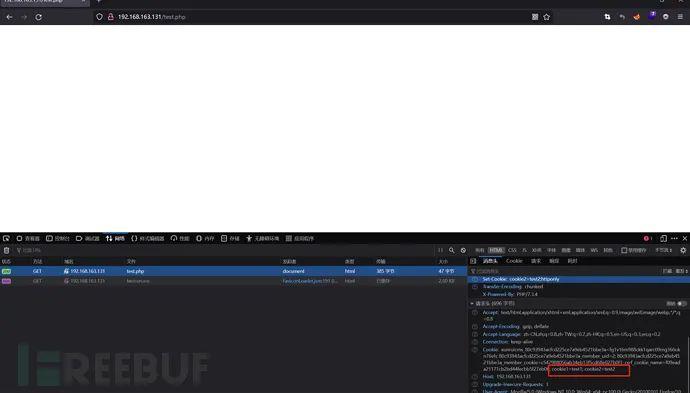Switch to the Debugger (调试器) tab
690x393 pixels.
click(x=88, y=238)
